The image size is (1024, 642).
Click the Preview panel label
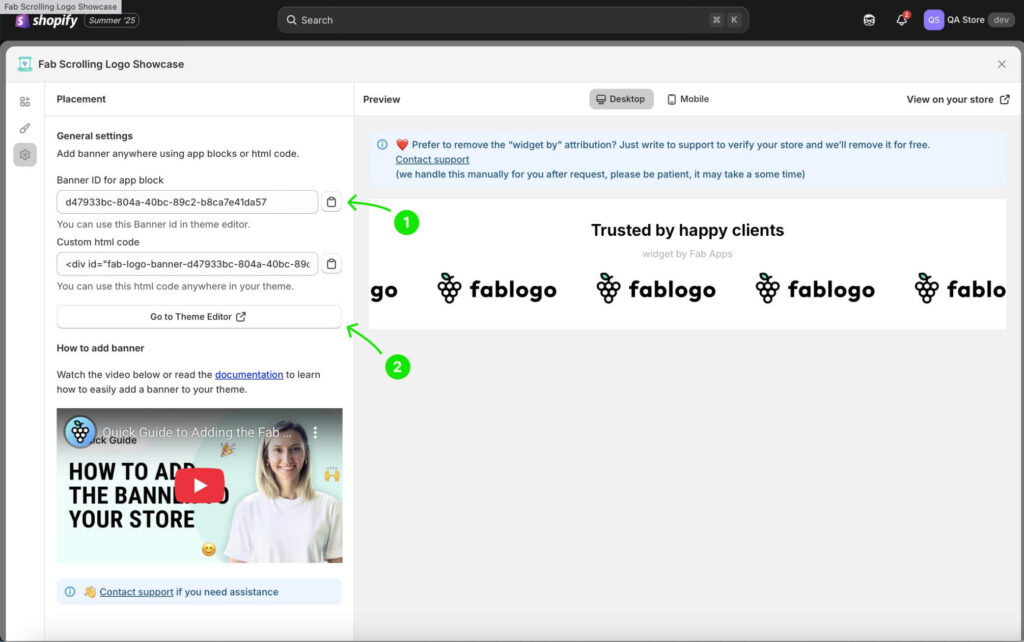tap(381, 99)
